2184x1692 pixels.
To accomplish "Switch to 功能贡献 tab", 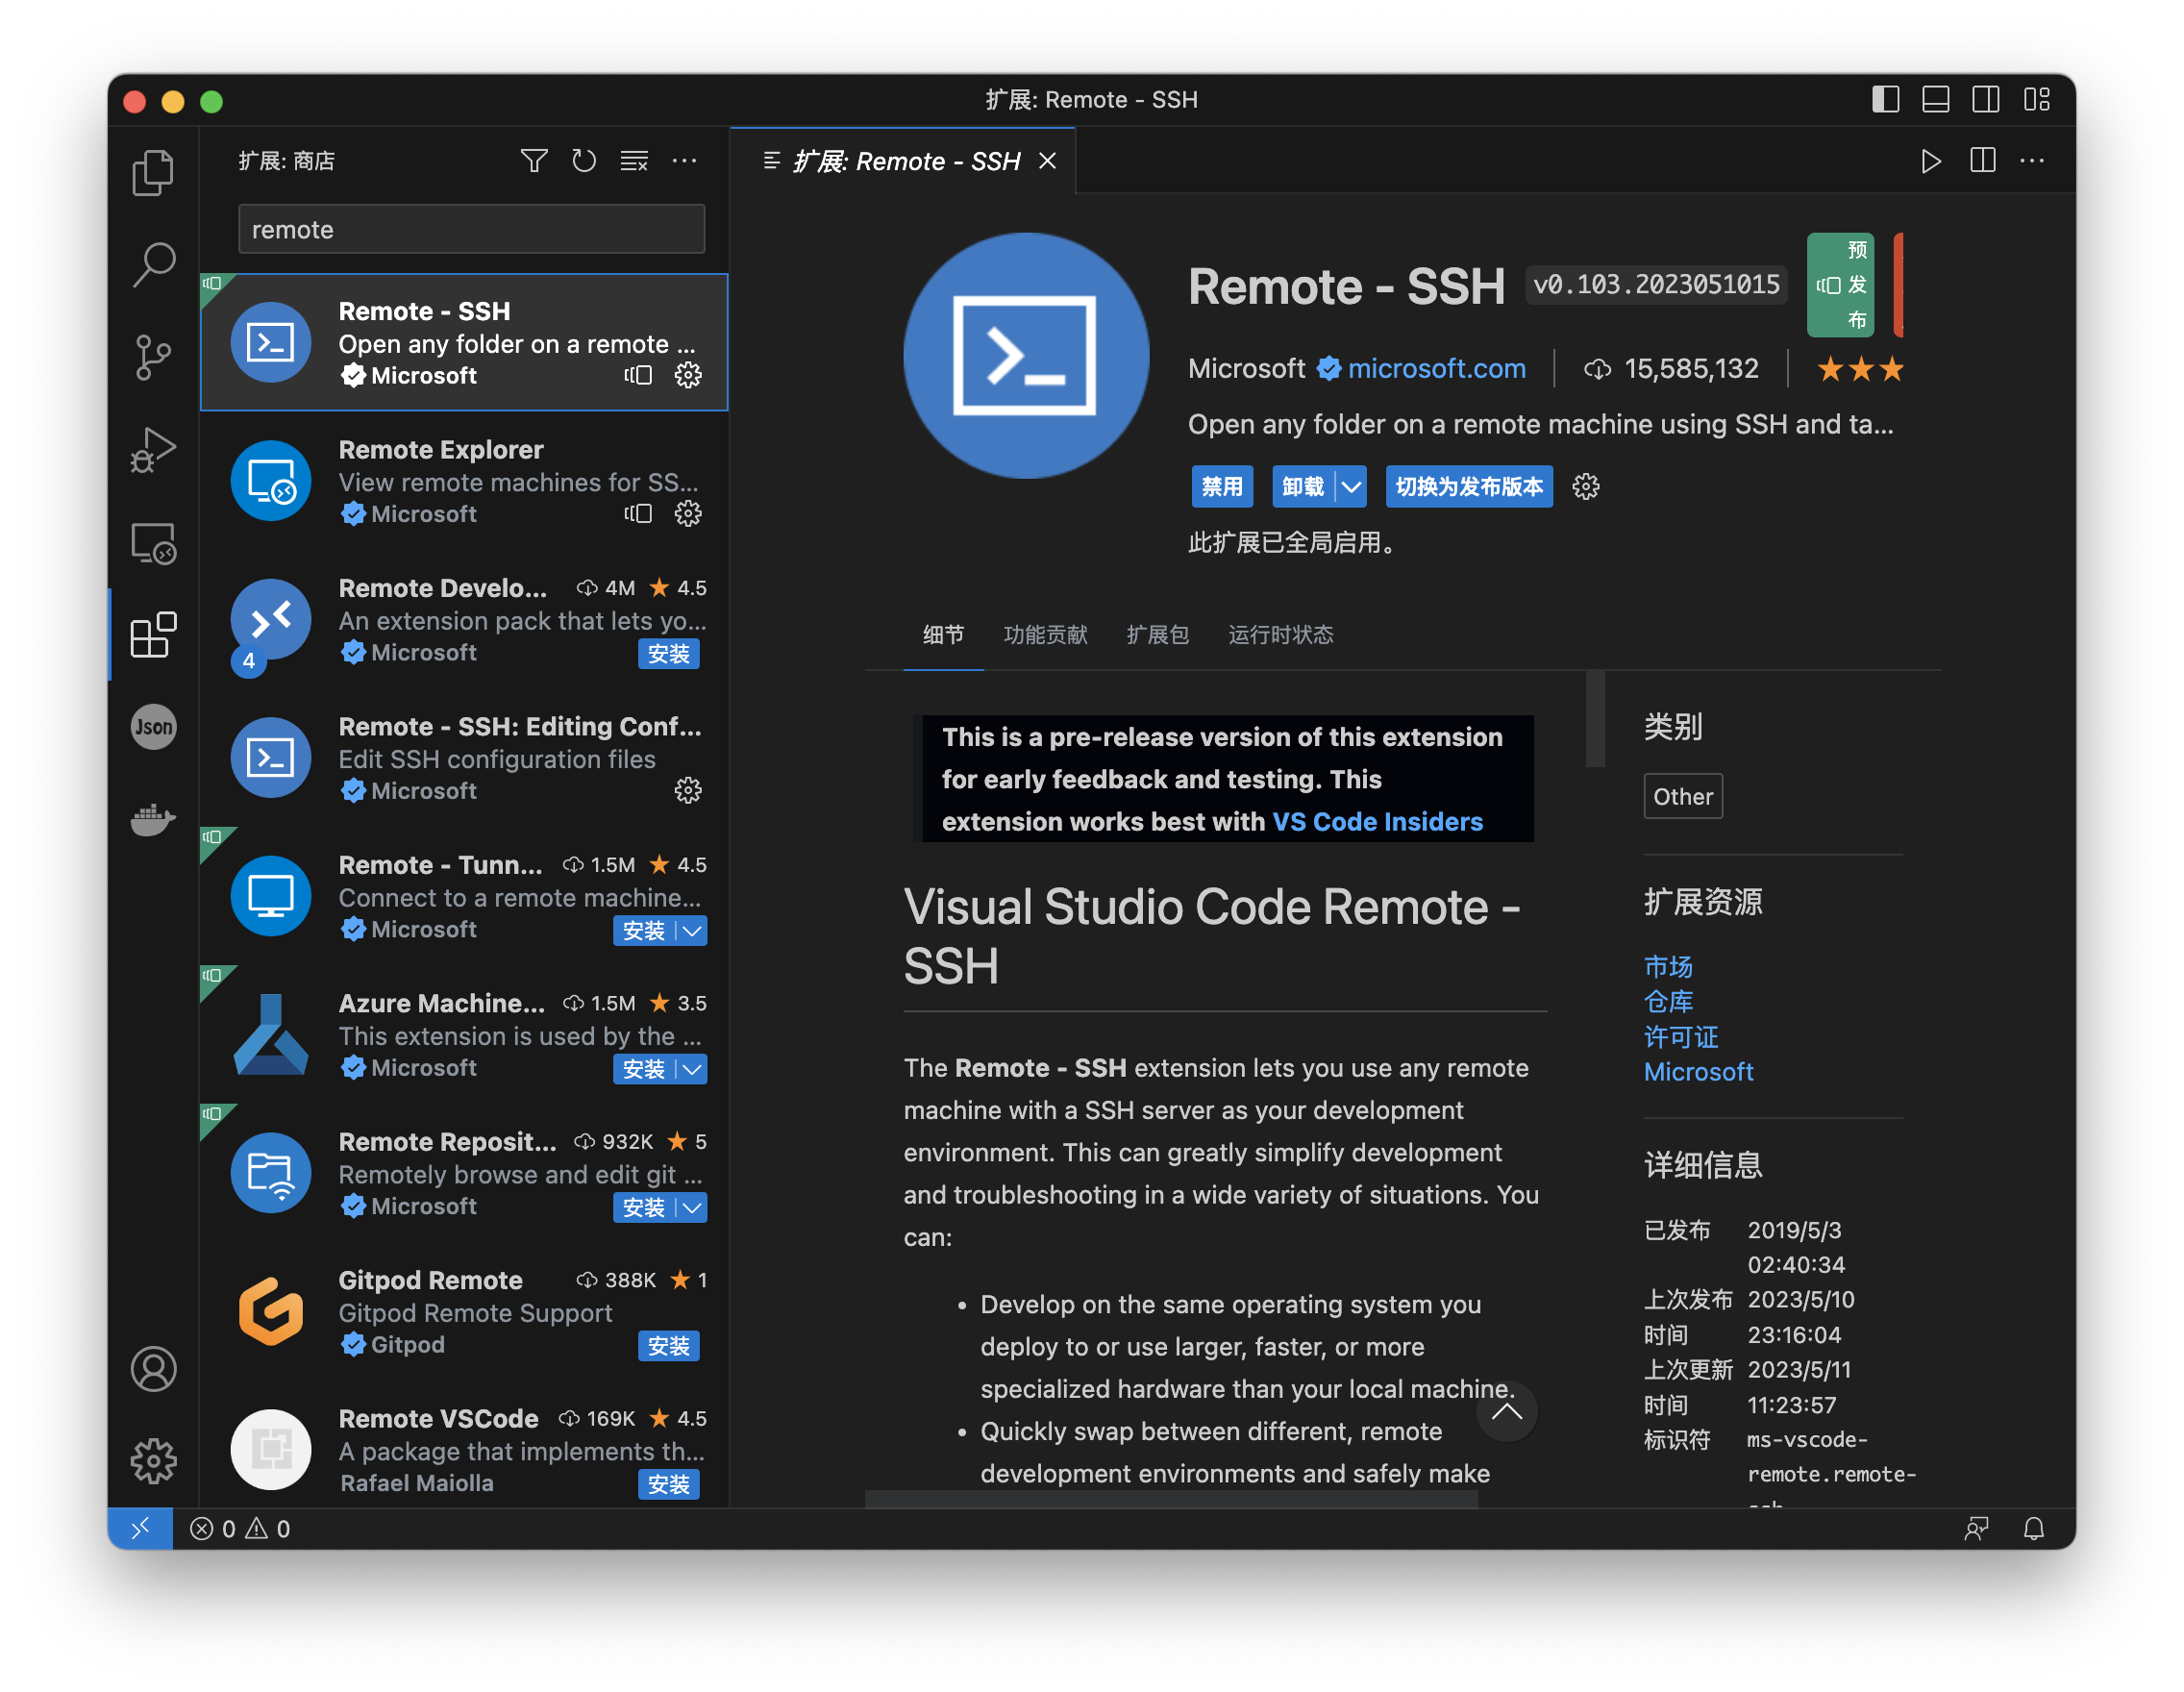I will coord(1045,635).
